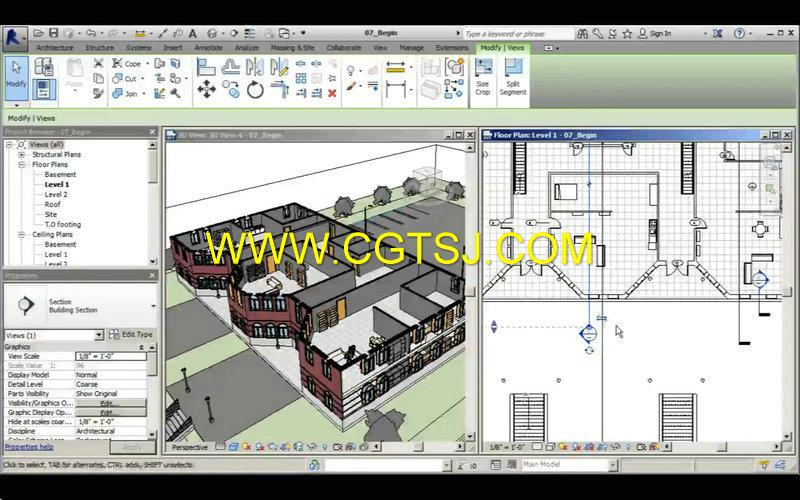This screenshot has width=800, height=500.
Task: Click Open folder in Quick Access
Action: (x=38, y=33)
